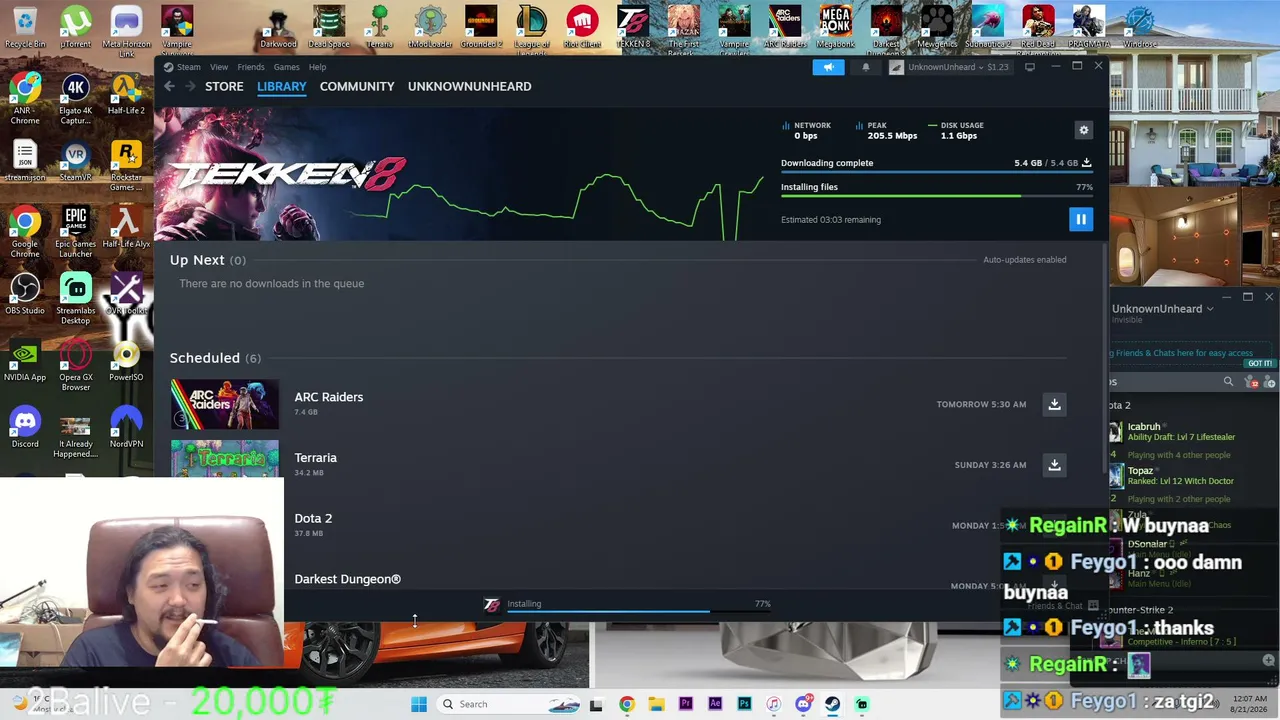Open the Friends menu in Steam
This screenshot has width=1280, height=720.
pos(251,67)
